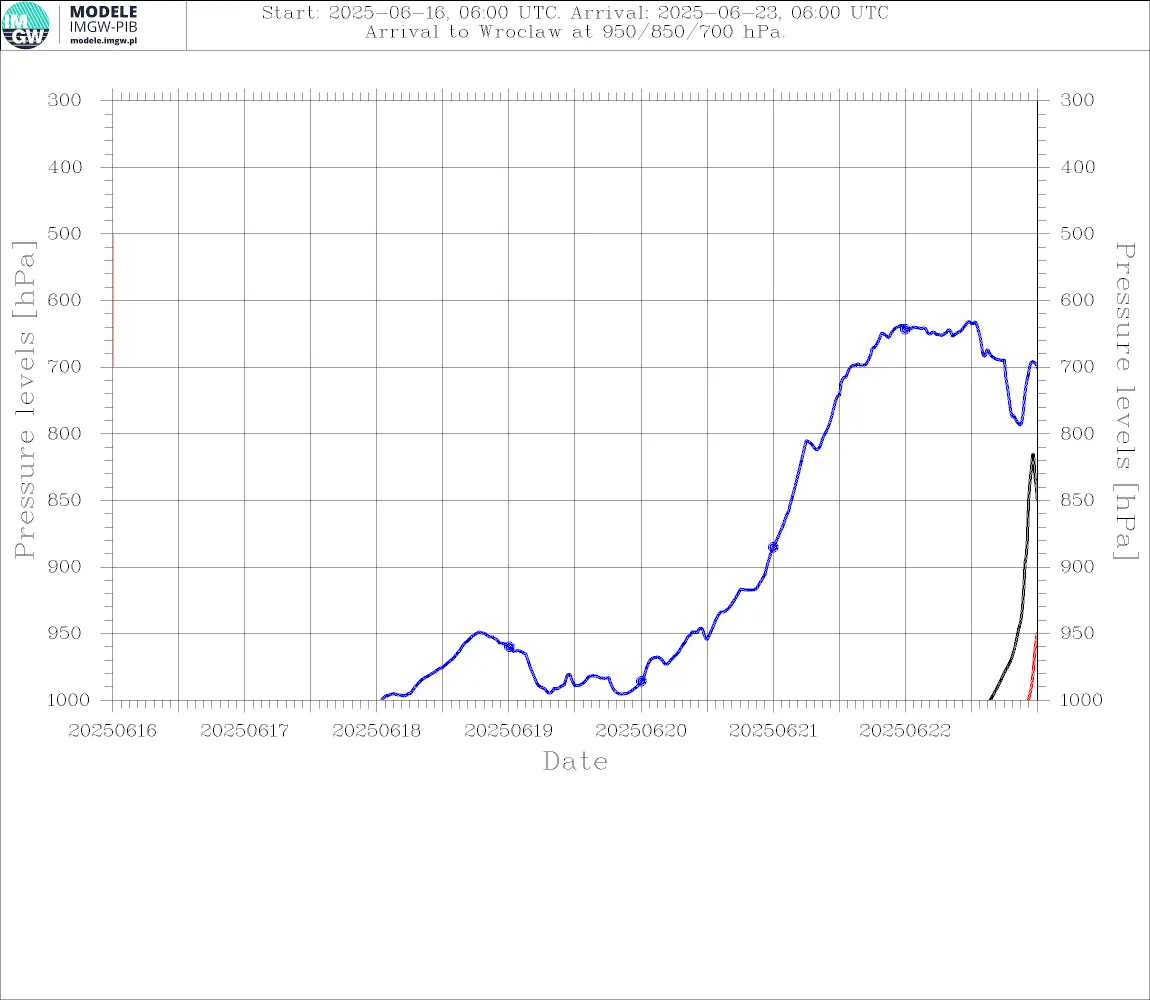Click blue trajectory marker at 20250619
Screen dimensions: 1150x1000
(509, 647)
